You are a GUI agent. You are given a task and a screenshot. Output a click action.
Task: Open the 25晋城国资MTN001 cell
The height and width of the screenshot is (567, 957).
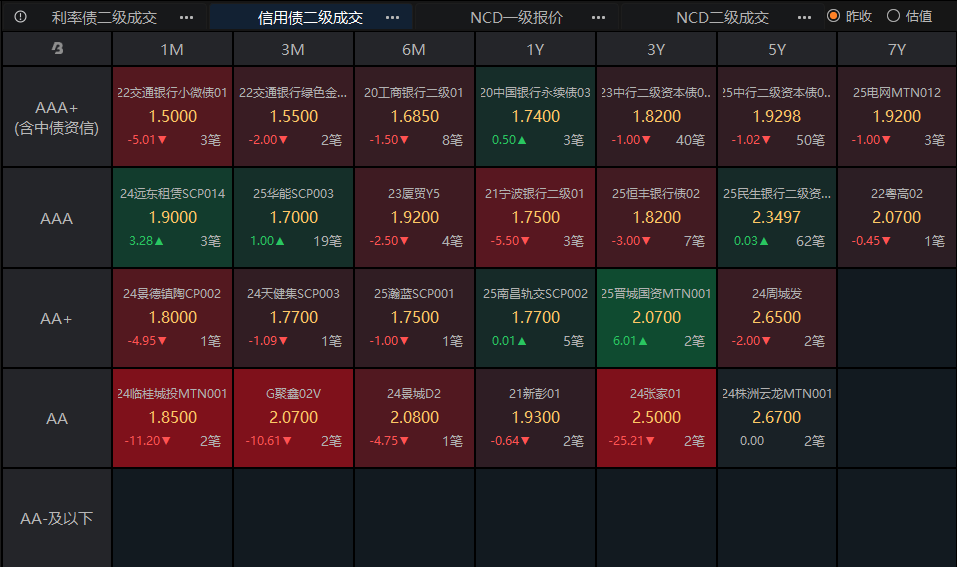656,318
